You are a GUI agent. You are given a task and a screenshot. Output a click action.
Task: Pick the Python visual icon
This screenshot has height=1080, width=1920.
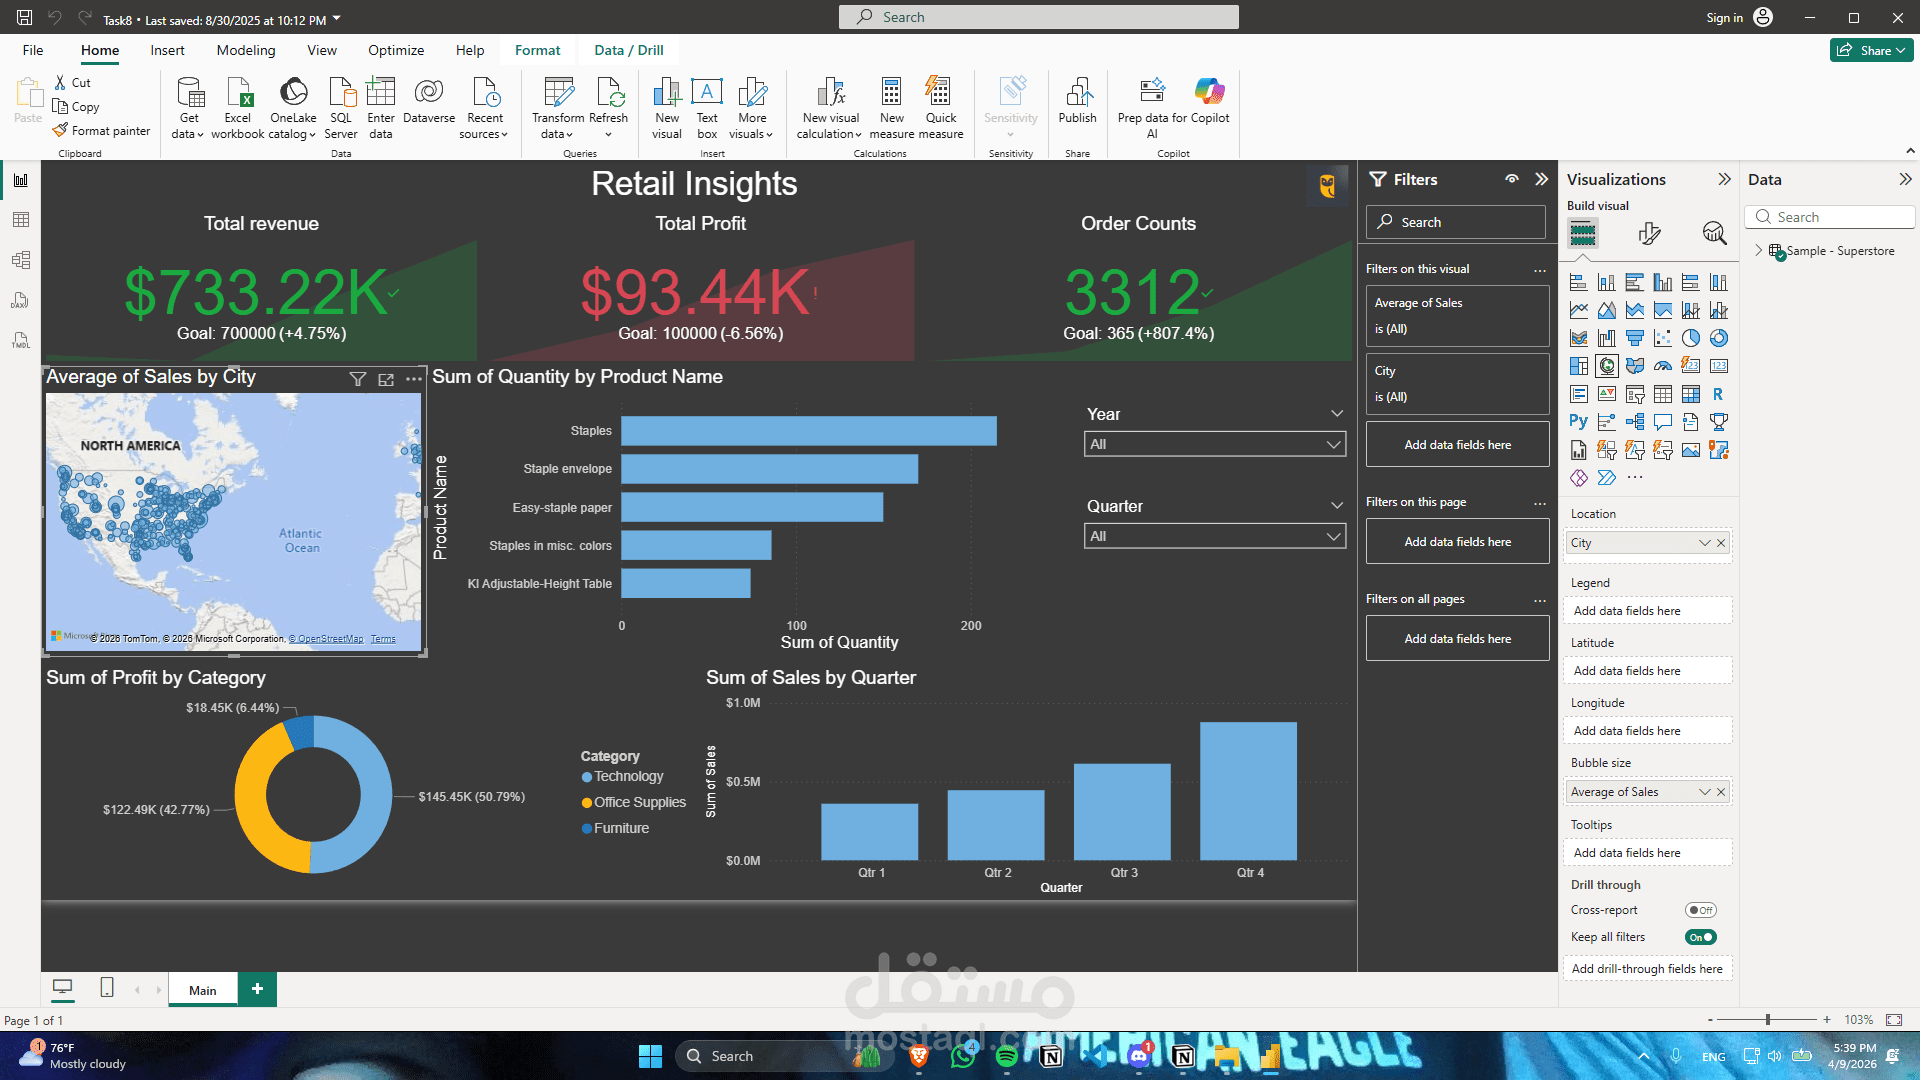pos(1578,422)
